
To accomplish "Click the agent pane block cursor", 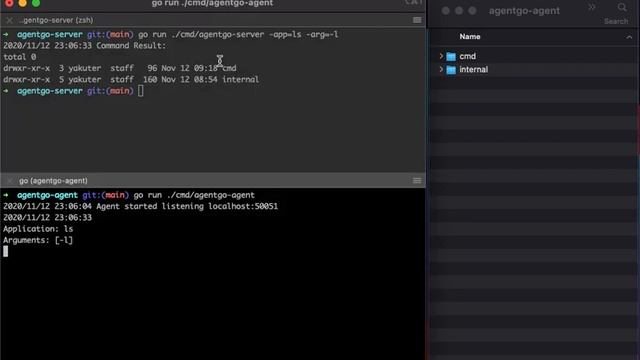I will pyautogui.click(x=5, y=251).
